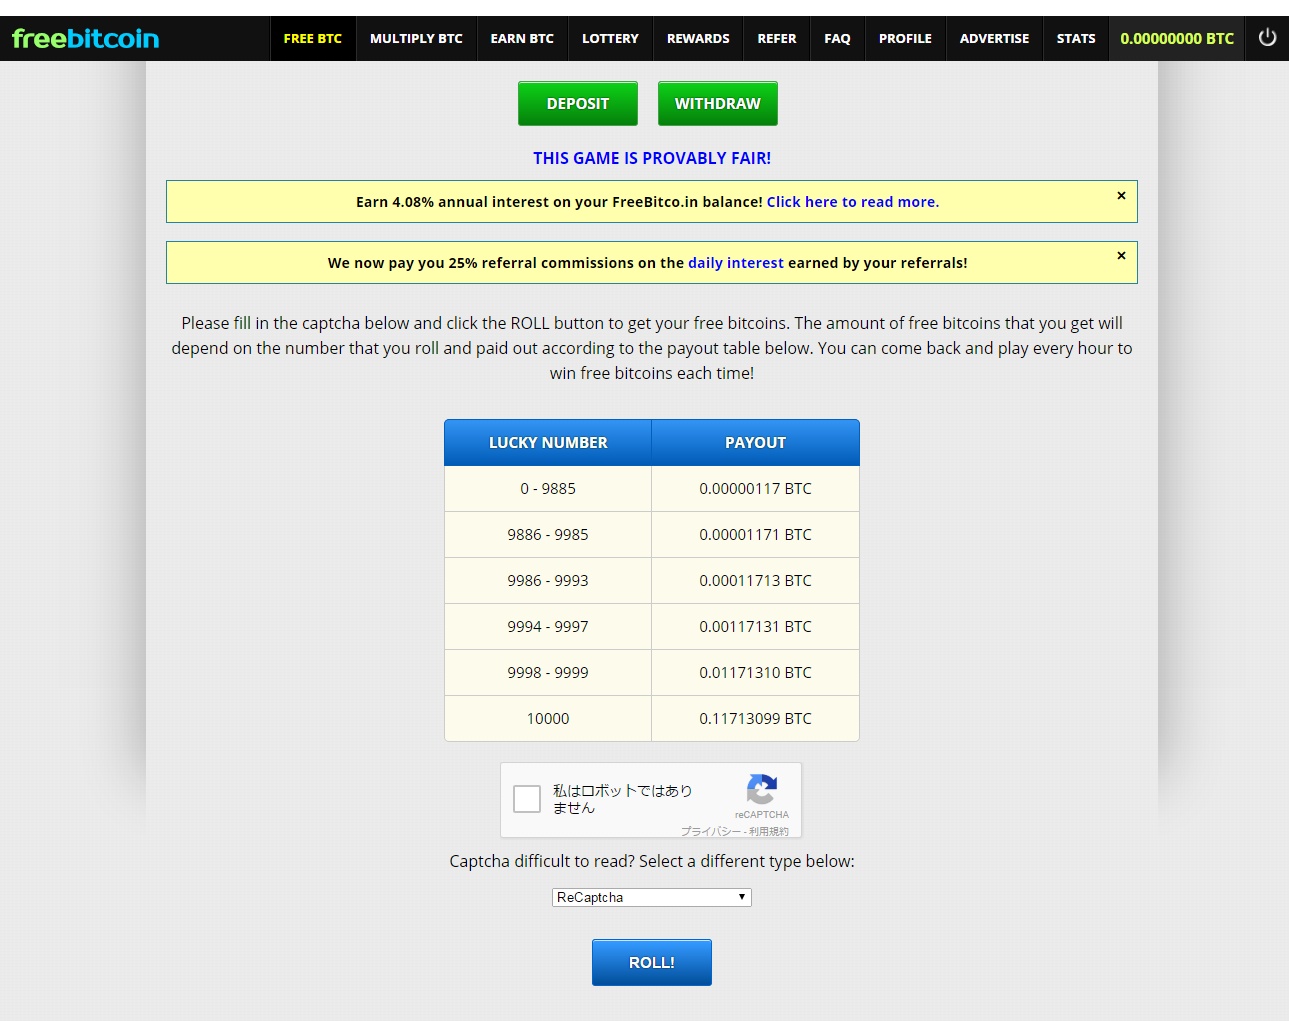Open the FAQ page
The width and height of the screenshot is (1289, 1021).
point(837,39)
